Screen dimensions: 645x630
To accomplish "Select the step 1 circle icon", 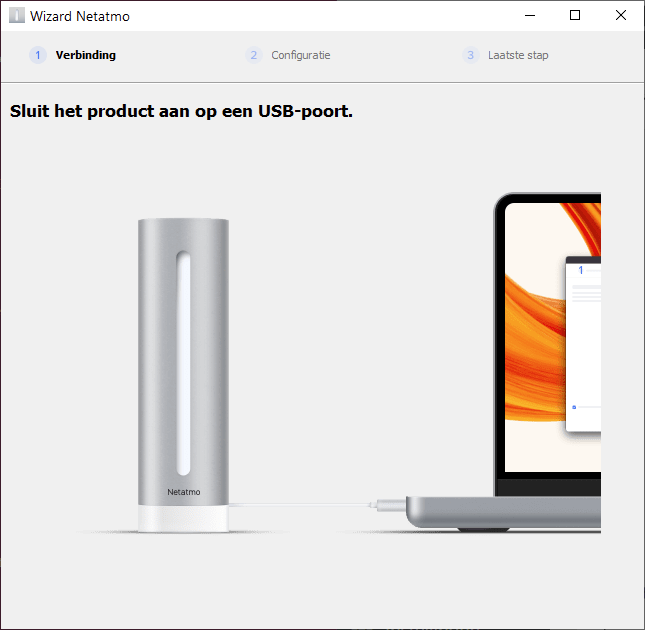I will click(38, 55).
